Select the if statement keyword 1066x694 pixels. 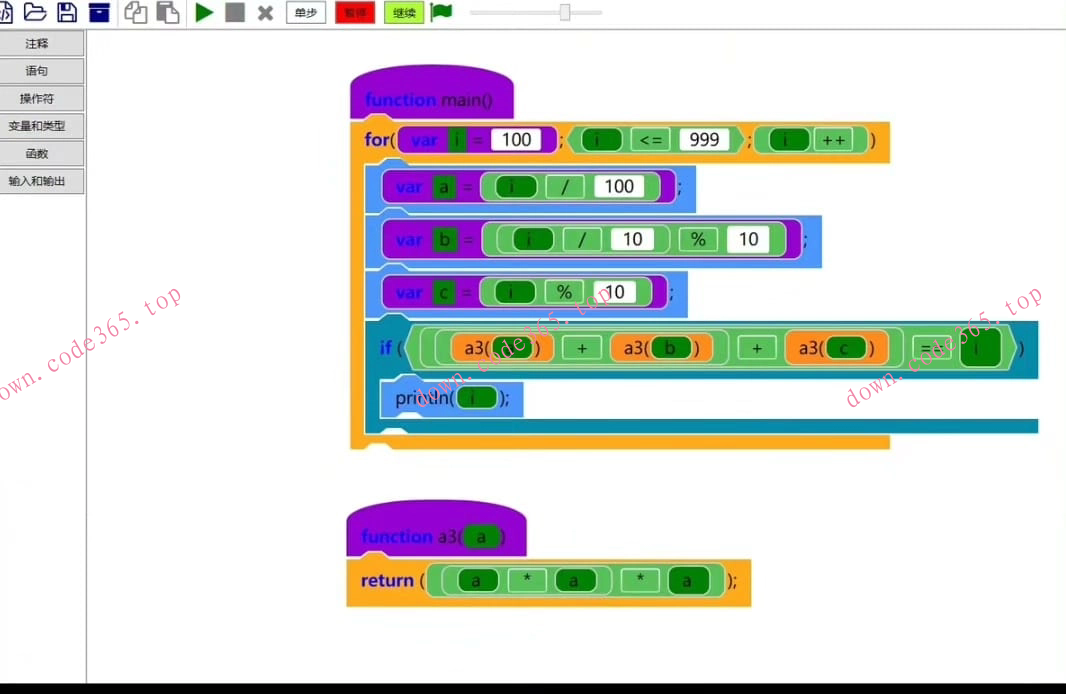[385, 348]
